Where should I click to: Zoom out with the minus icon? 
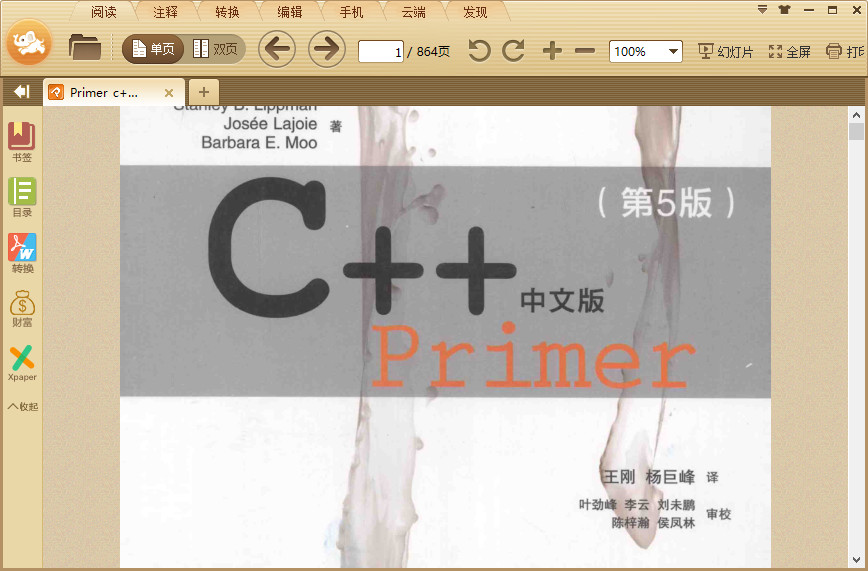tap(585, 51)
